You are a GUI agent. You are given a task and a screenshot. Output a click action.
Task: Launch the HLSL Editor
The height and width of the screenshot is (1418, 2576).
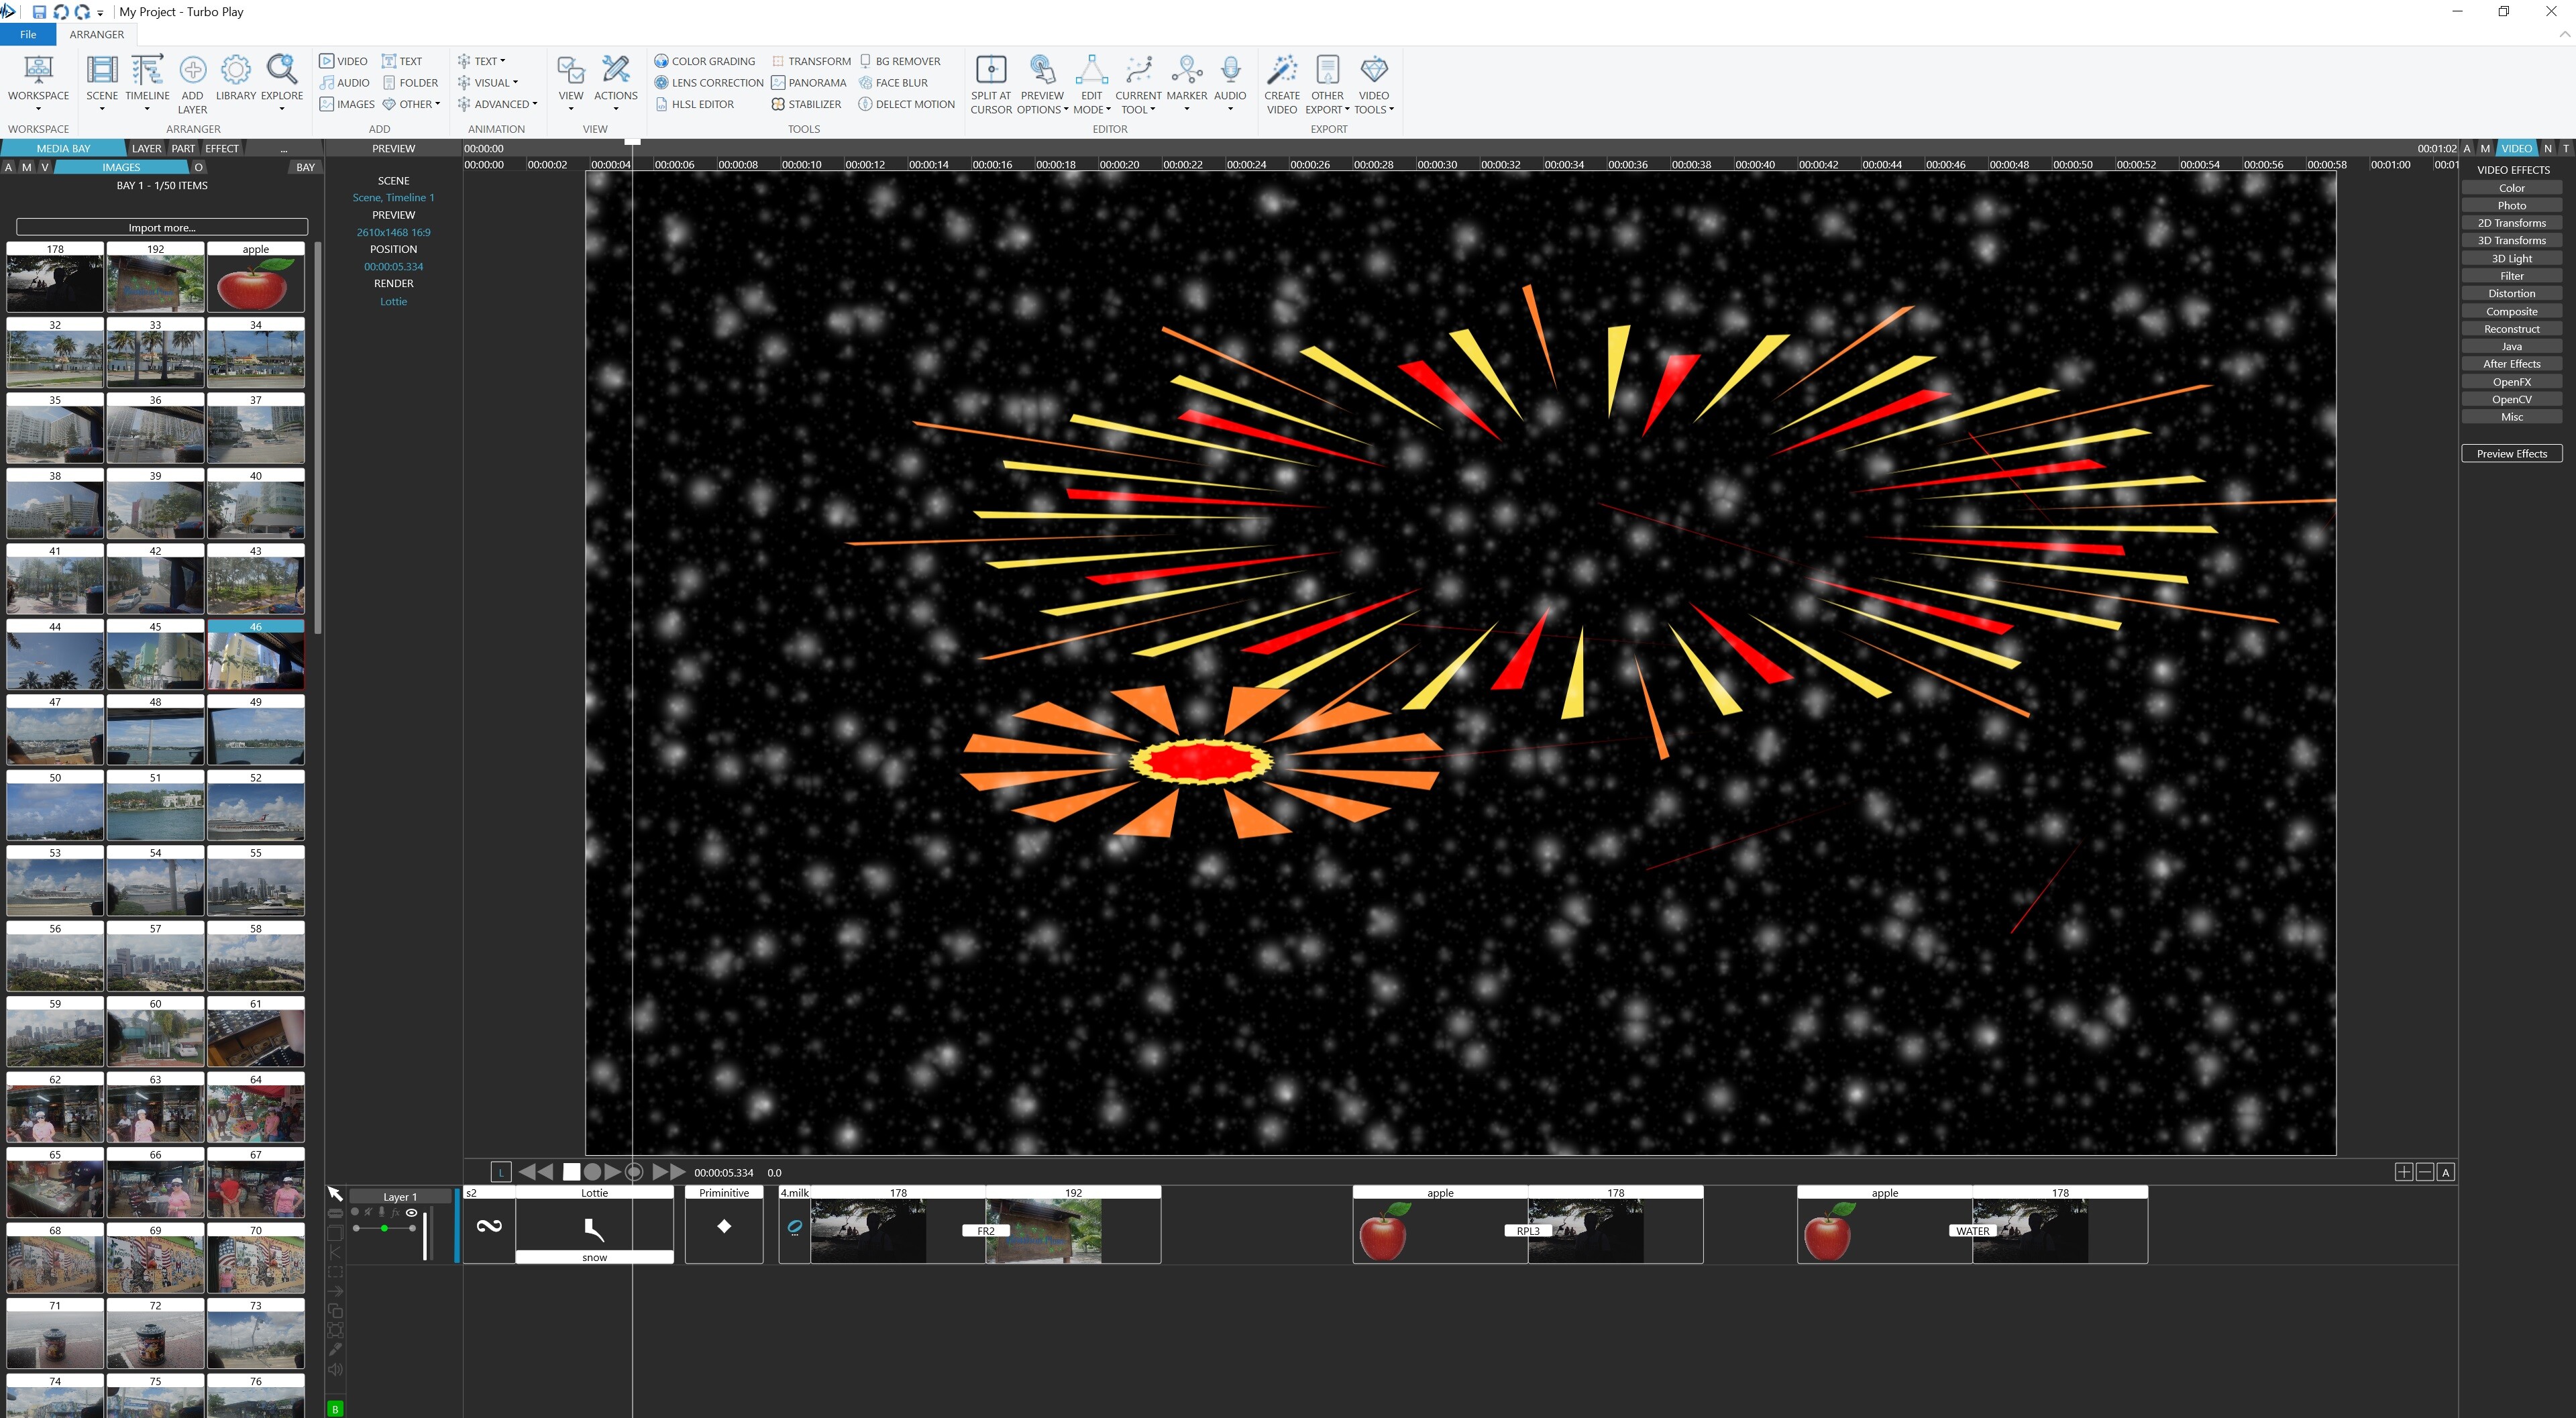tap(700, 103)
